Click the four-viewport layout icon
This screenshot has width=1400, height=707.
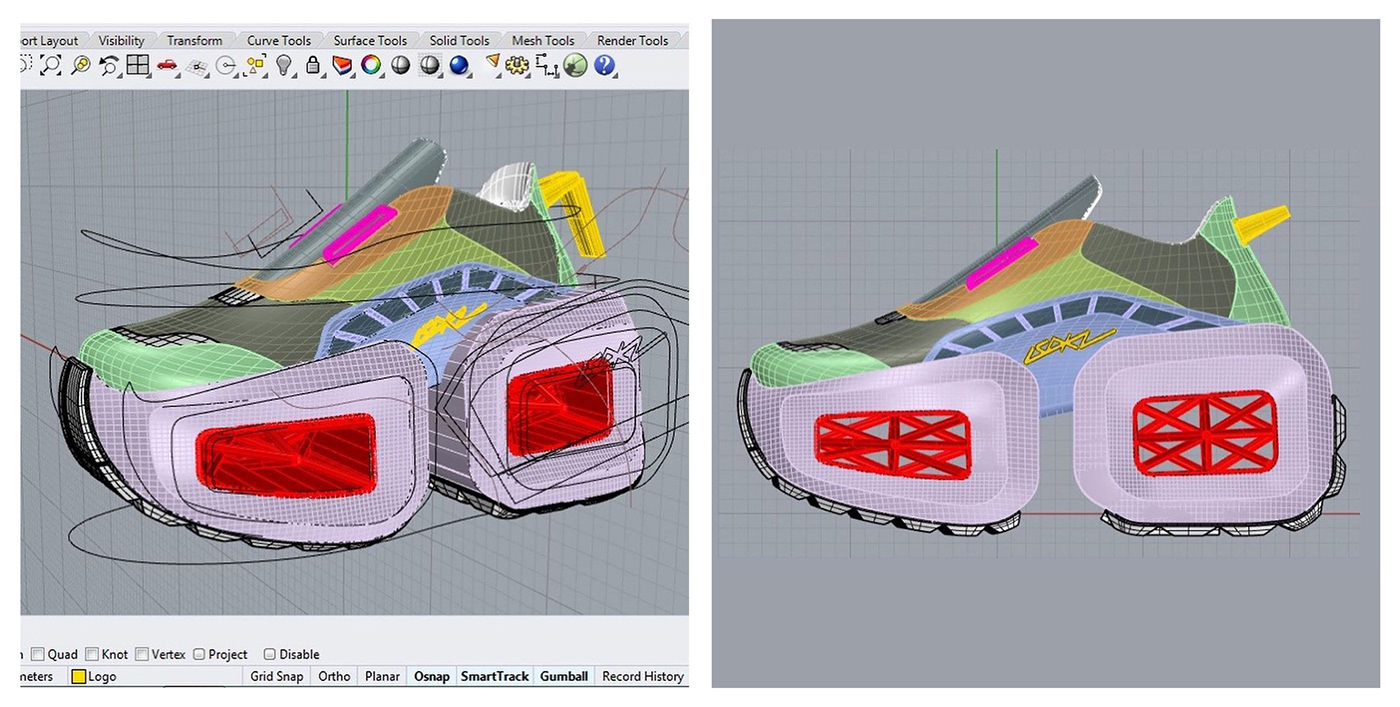pos(140,65)
